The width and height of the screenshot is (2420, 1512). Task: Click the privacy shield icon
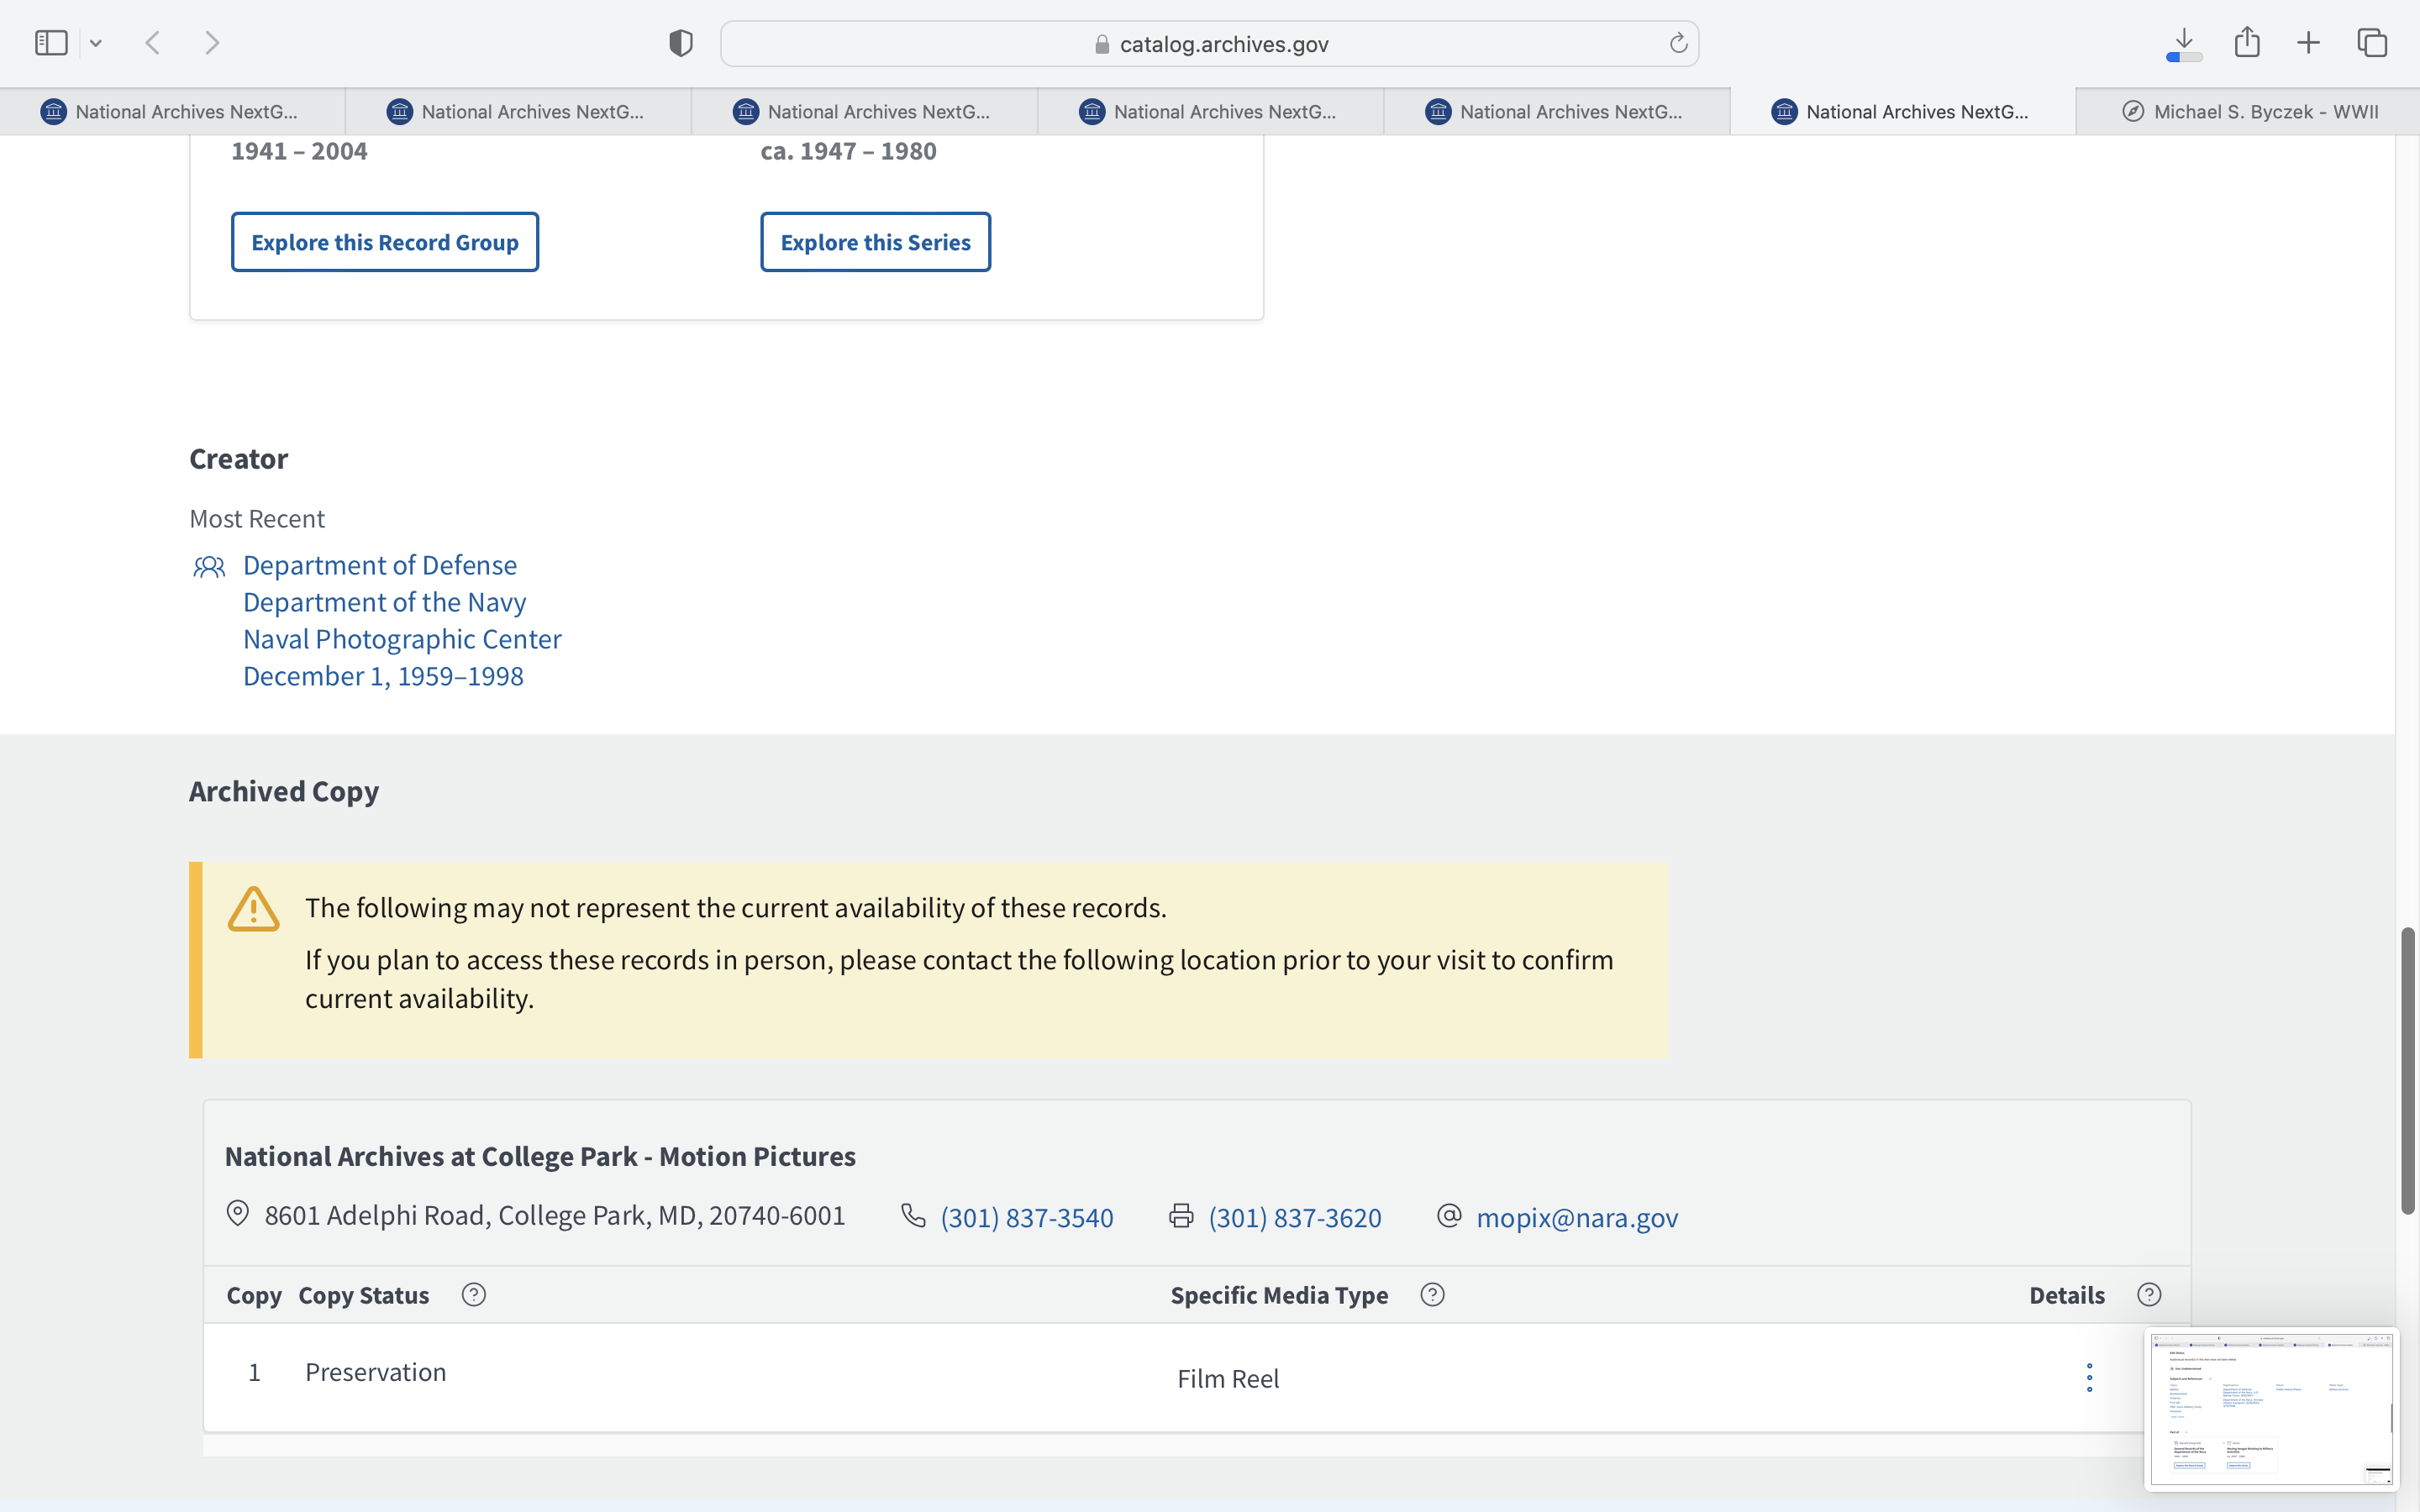coord(681,43)
